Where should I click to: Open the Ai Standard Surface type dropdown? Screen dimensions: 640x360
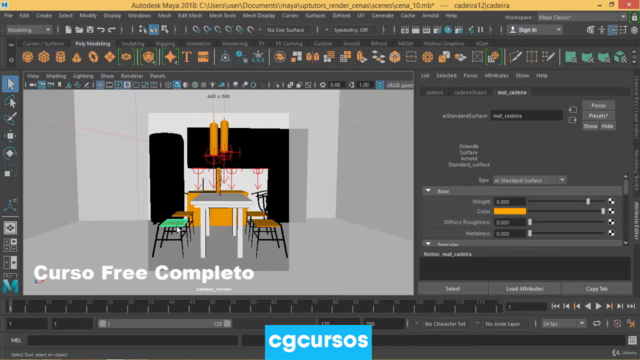(529, 180)
